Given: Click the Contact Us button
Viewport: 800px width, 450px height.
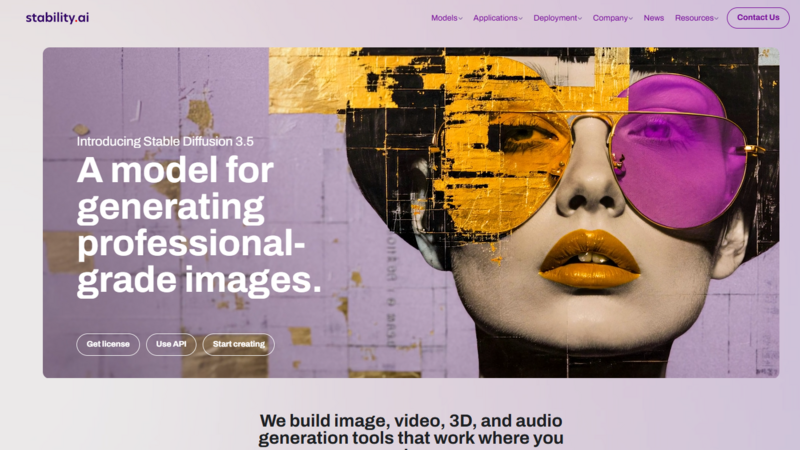Looking at the screenshot, I should tap(758, 18).
